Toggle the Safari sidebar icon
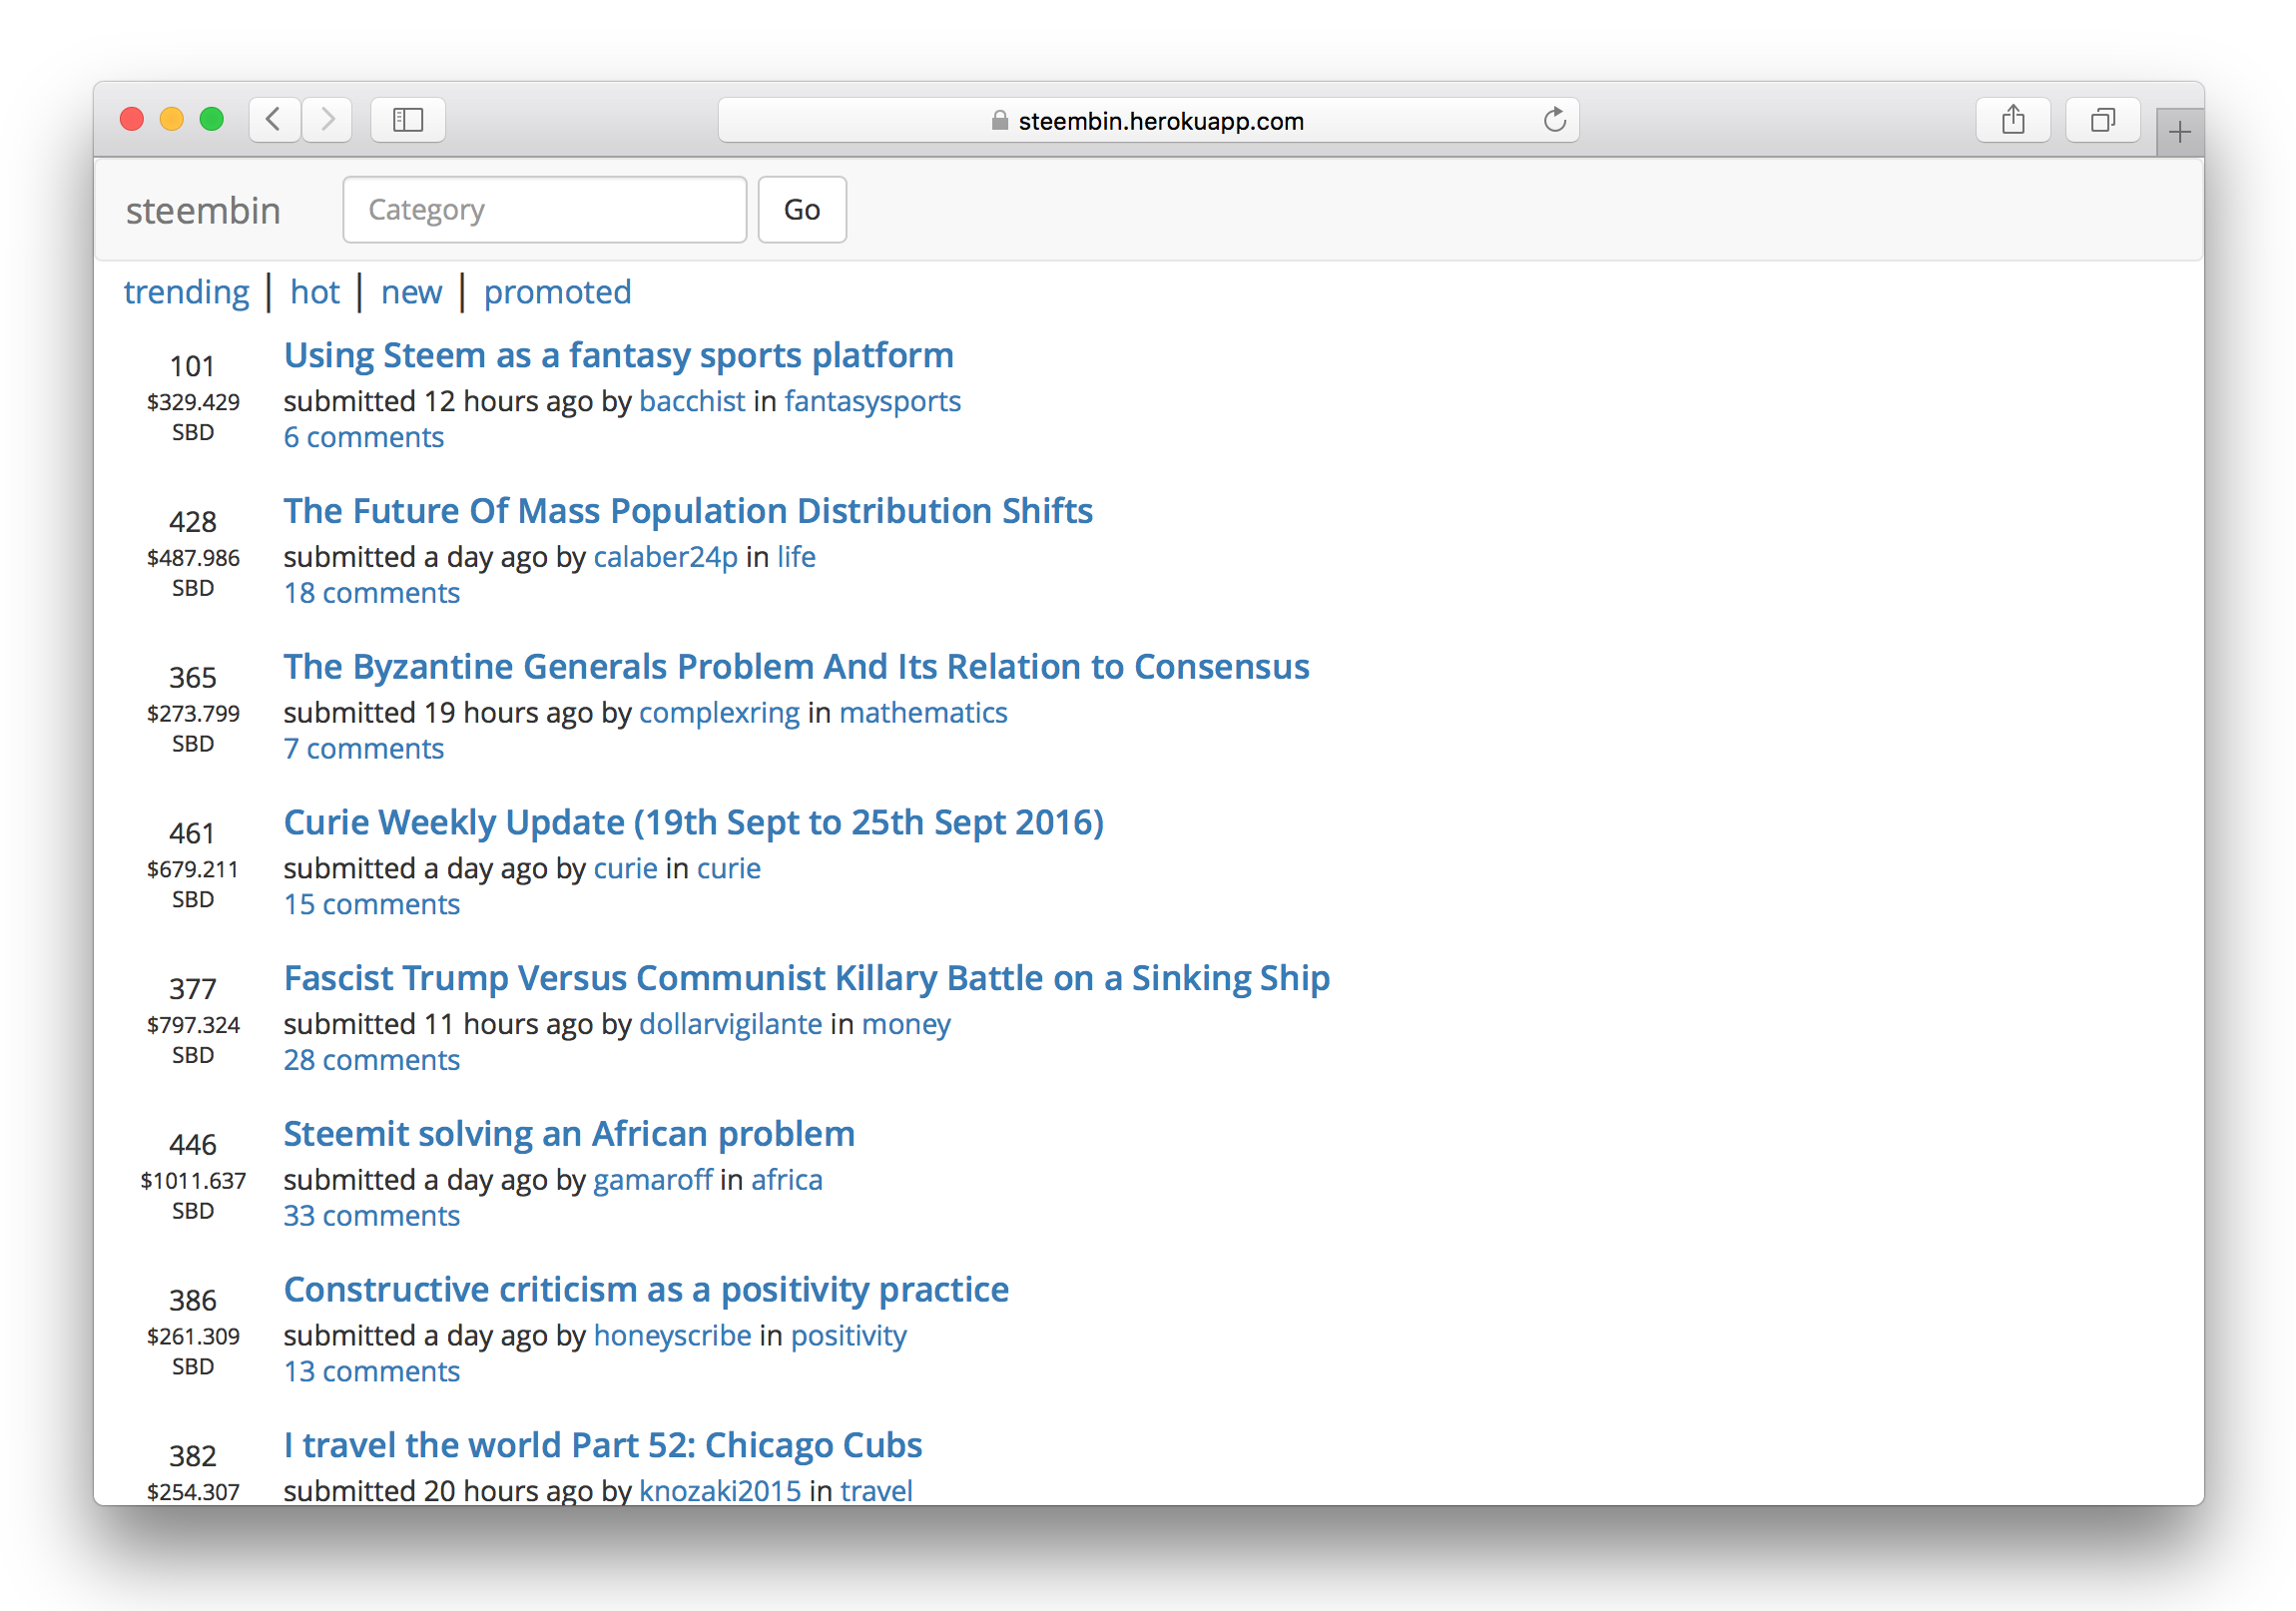 (x=408, y=120)
